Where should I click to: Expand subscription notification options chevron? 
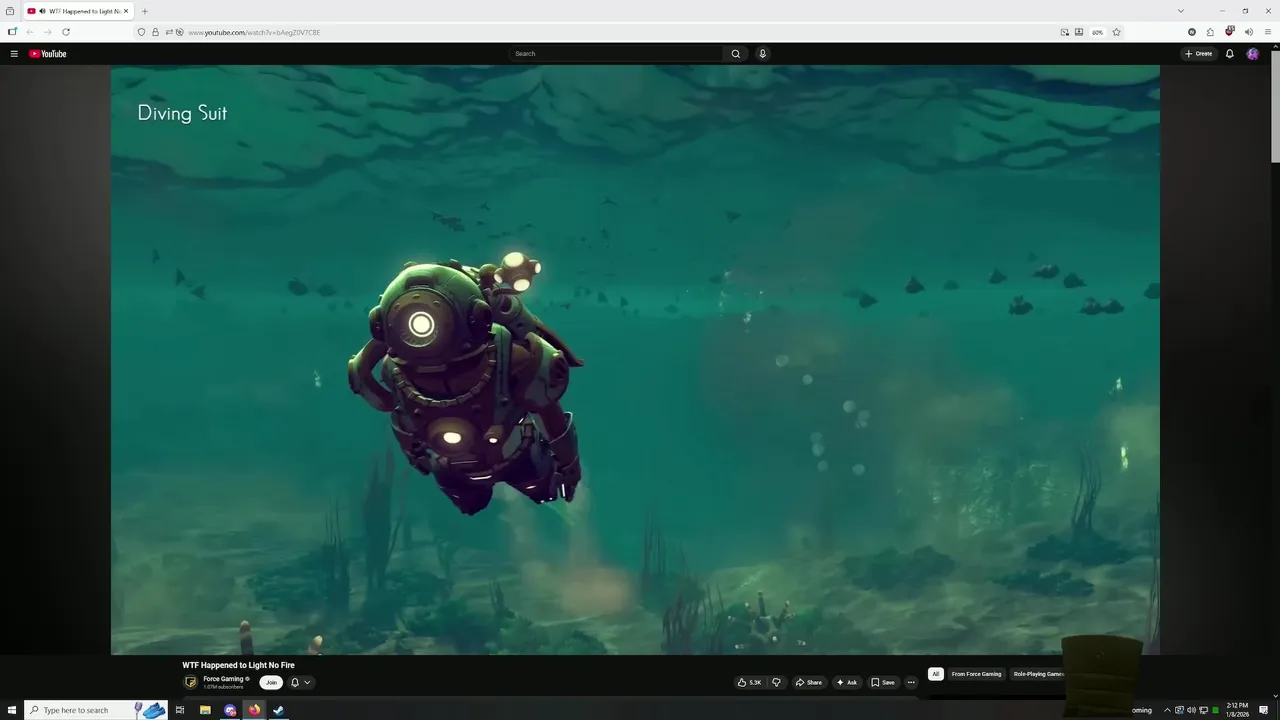click(307, 682)
